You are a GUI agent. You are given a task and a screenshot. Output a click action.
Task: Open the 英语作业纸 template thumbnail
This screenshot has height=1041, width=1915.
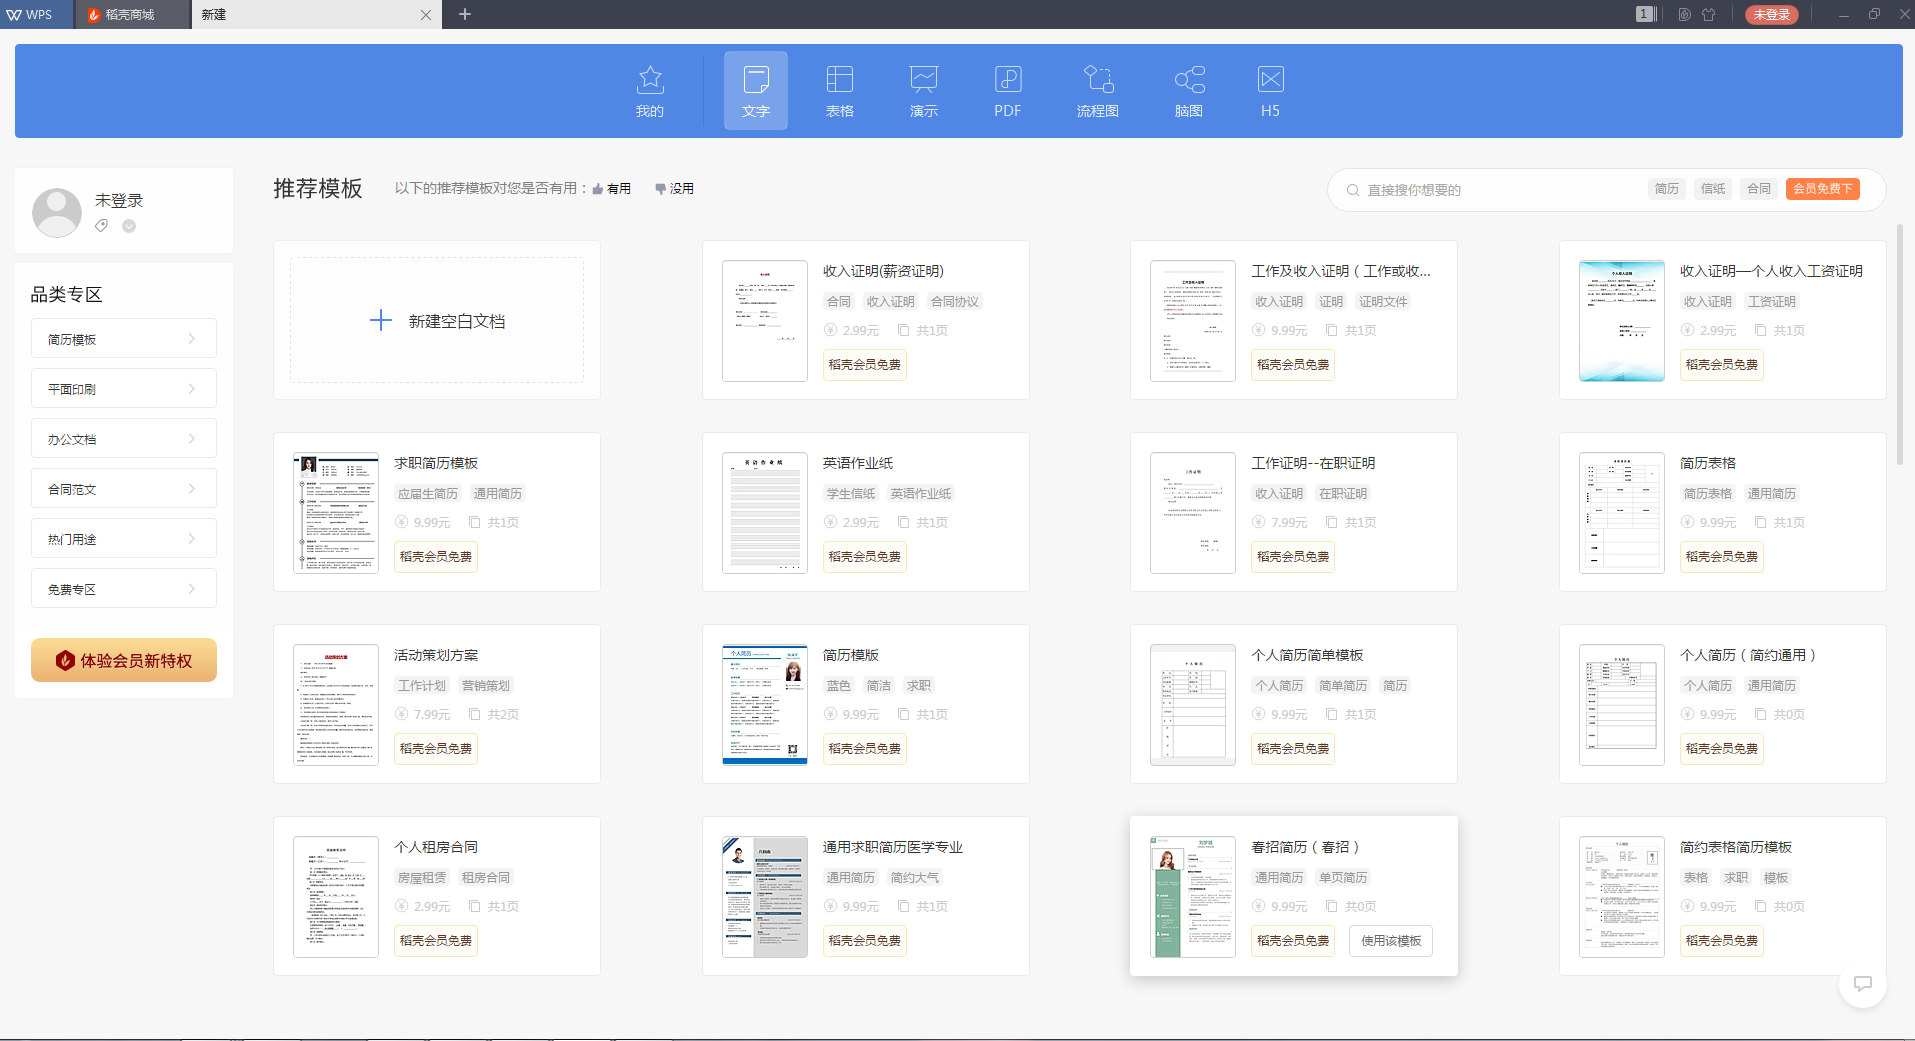click(x=765, y=513)
